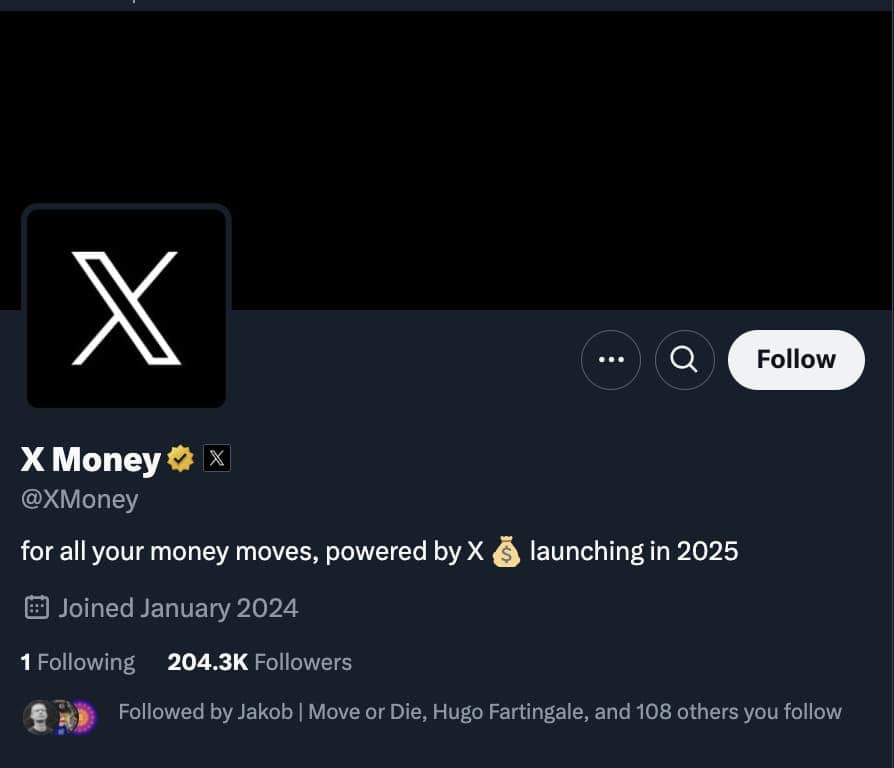Click the magnifier search icon button
Viewport: 894px width, 768px height.
(684, 360)
